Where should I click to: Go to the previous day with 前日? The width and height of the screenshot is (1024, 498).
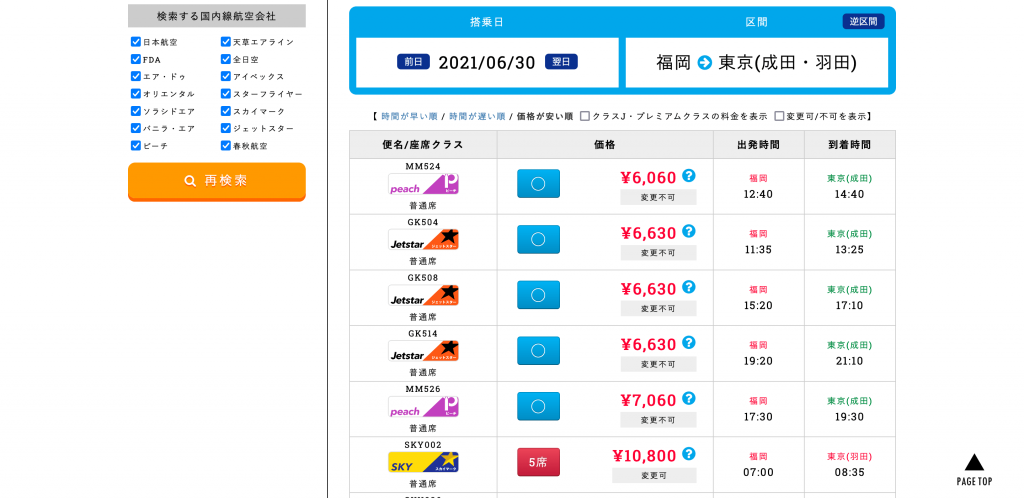[x=413, y=62]
